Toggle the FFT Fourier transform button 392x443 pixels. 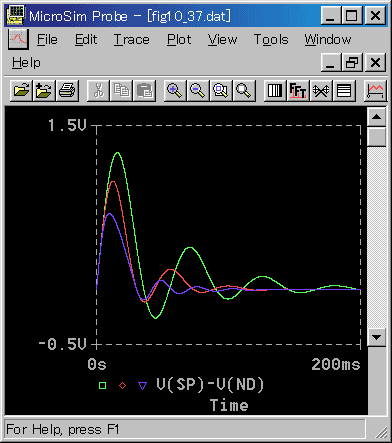[298, 90]
